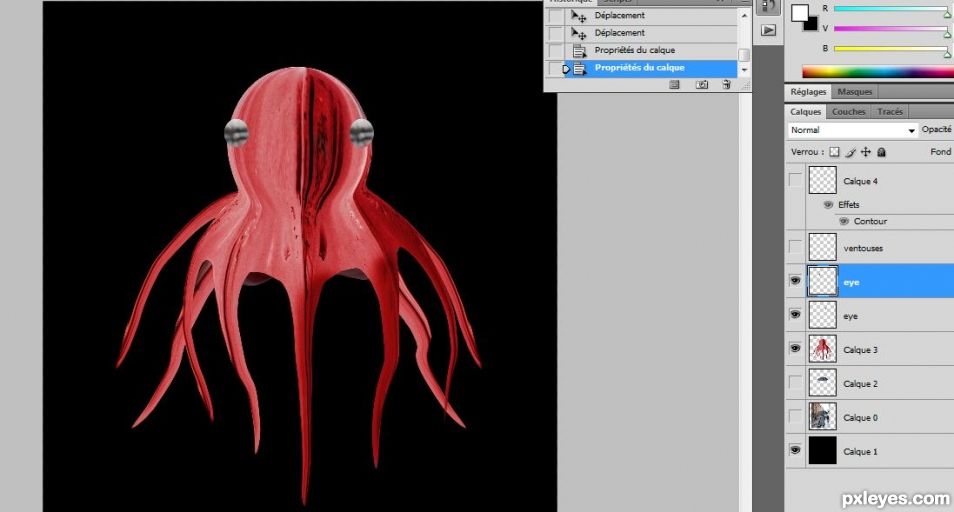
Task: Click the ventouses layer thumbnail
Action: click(823, 247)
